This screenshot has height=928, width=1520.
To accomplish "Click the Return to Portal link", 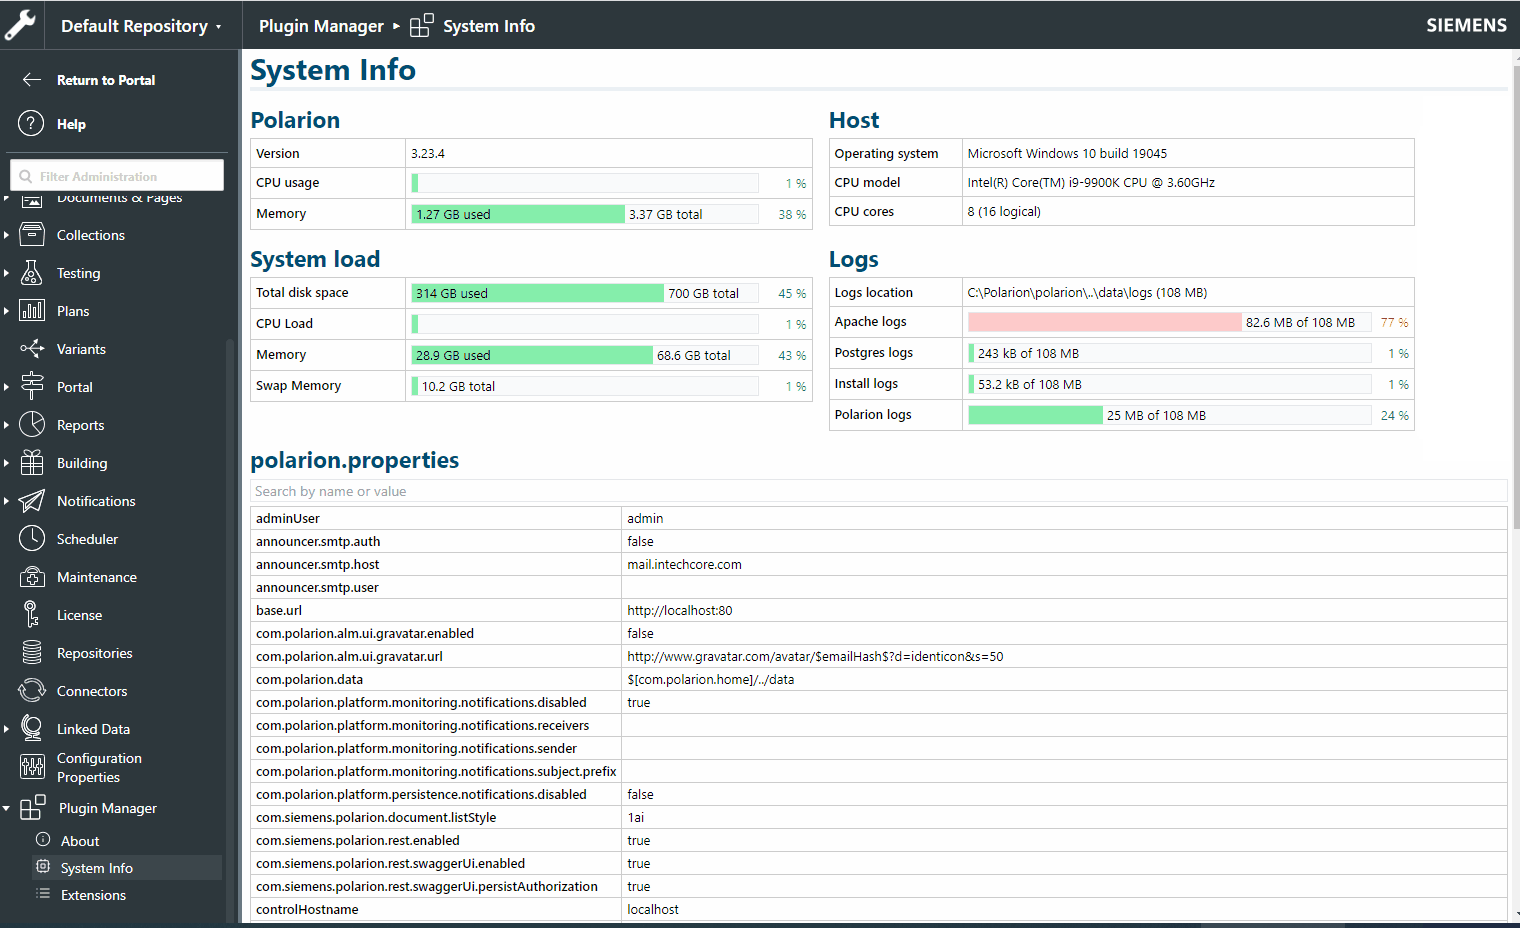I will [x=106, y=80].
